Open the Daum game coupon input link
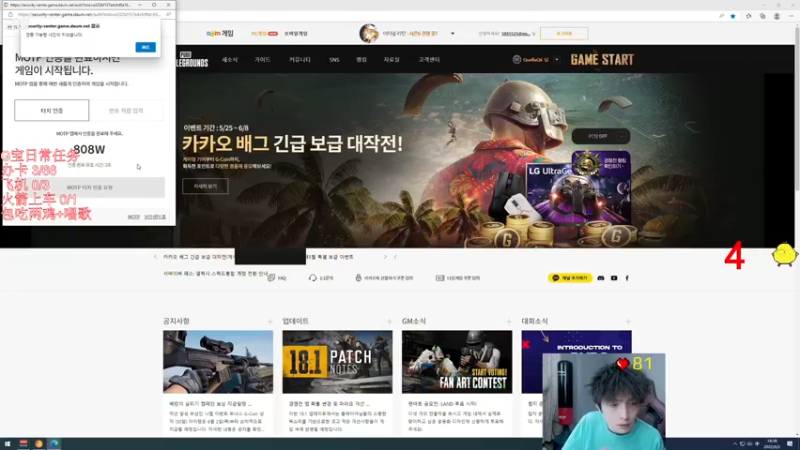Screen dimensions: 800x450 (458, 278)
